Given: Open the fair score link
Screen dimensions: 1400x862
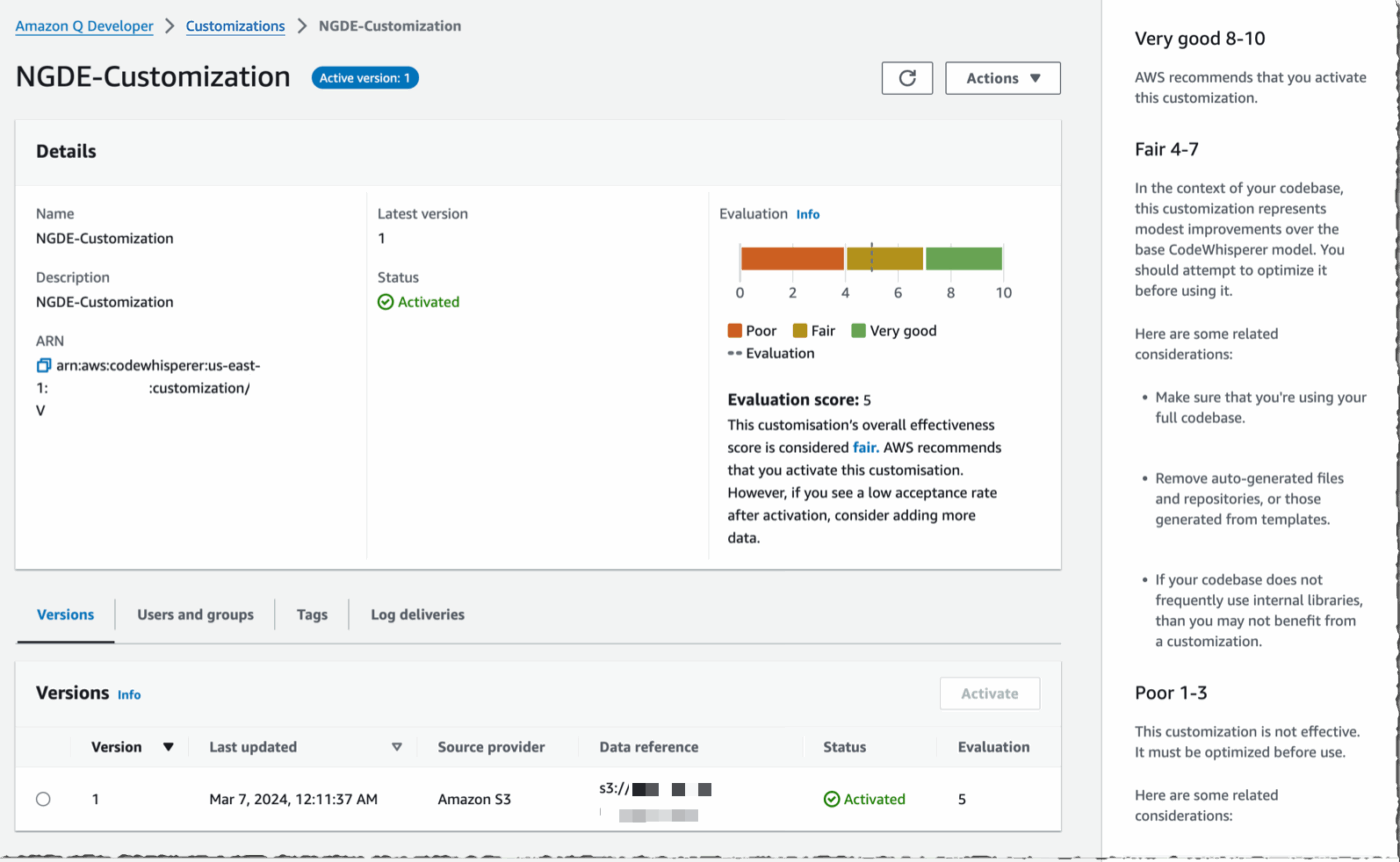Looking at the screenshot, I should coord(866,447).
